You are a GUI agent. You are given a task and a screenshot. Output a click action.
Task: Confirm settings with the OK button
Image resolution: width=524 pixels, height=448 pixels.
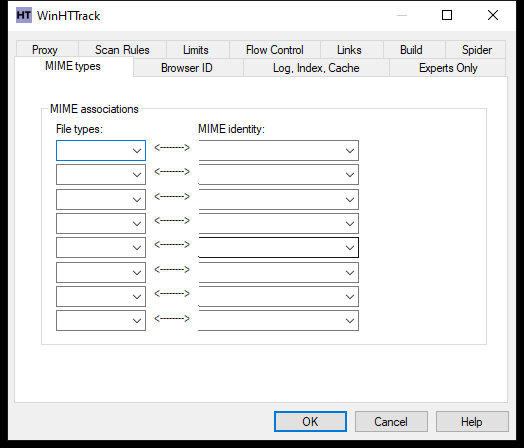pyautogui.click(x=310, y=422)
